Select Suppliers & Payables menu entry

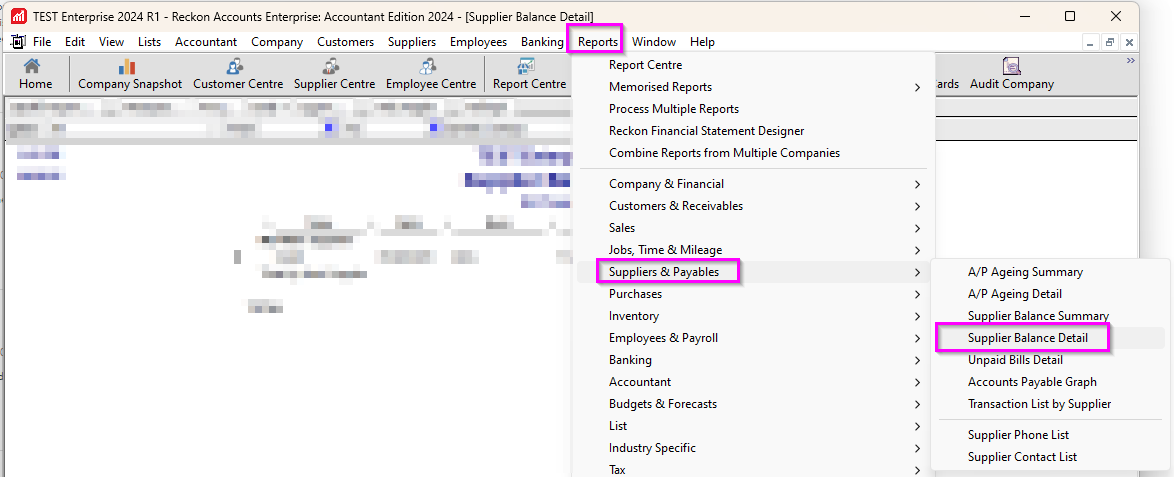752,272
